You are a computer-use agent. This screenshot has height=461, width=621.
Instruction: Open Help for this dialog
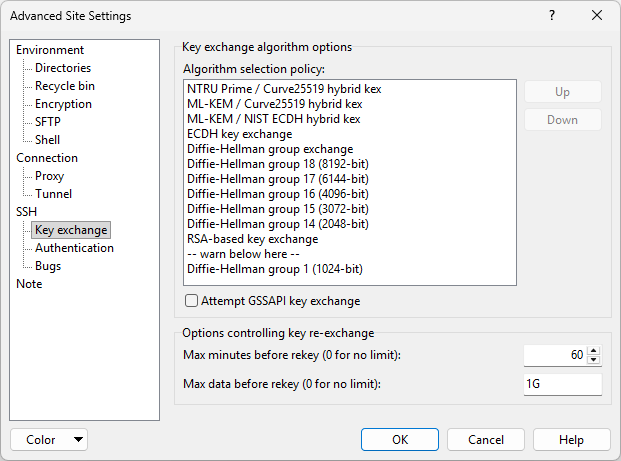pyautogui.click(x=571, y=440)
